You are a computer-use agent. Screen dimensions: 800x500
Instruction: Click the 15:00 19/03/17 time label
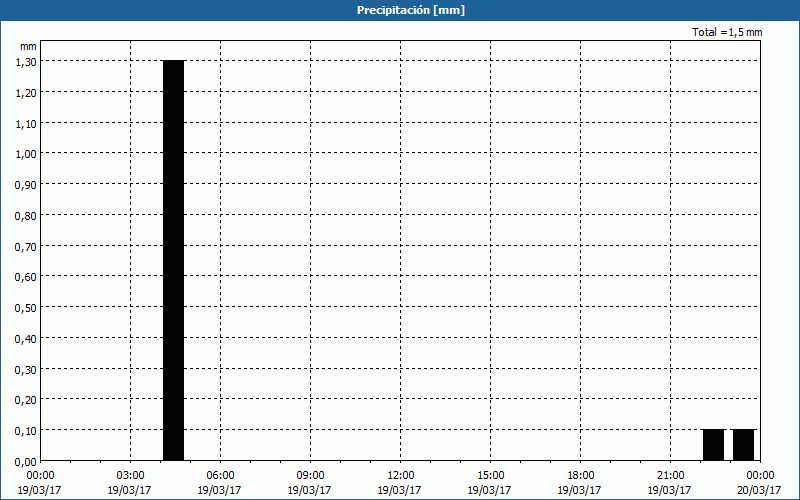(x=490, y=483)
